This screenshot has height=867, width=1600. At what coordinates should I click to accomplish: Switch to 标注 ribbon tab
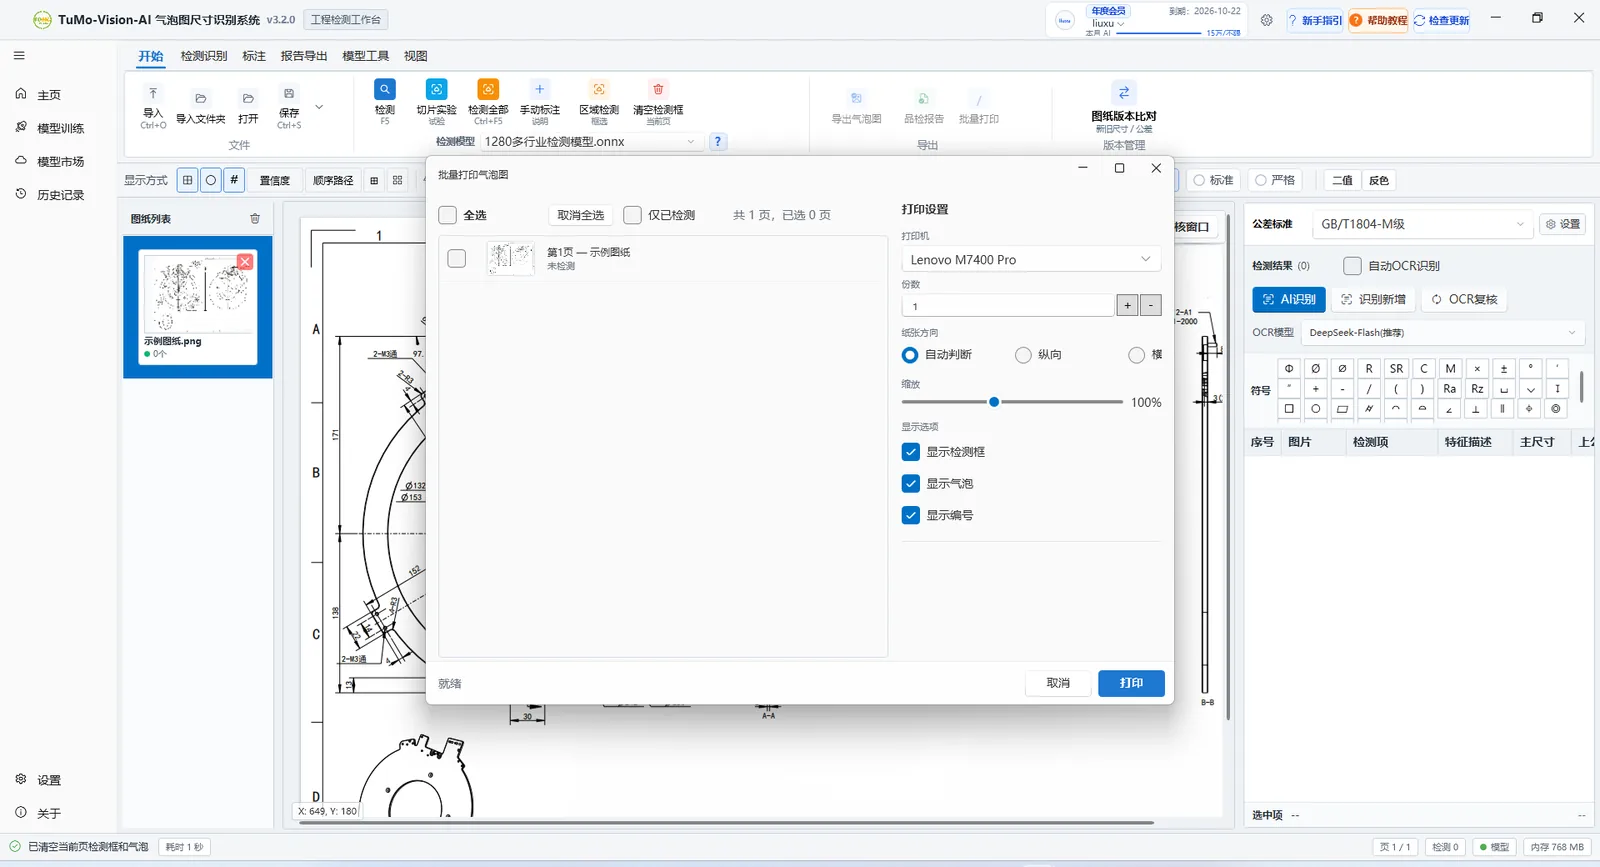coord(254,56)
